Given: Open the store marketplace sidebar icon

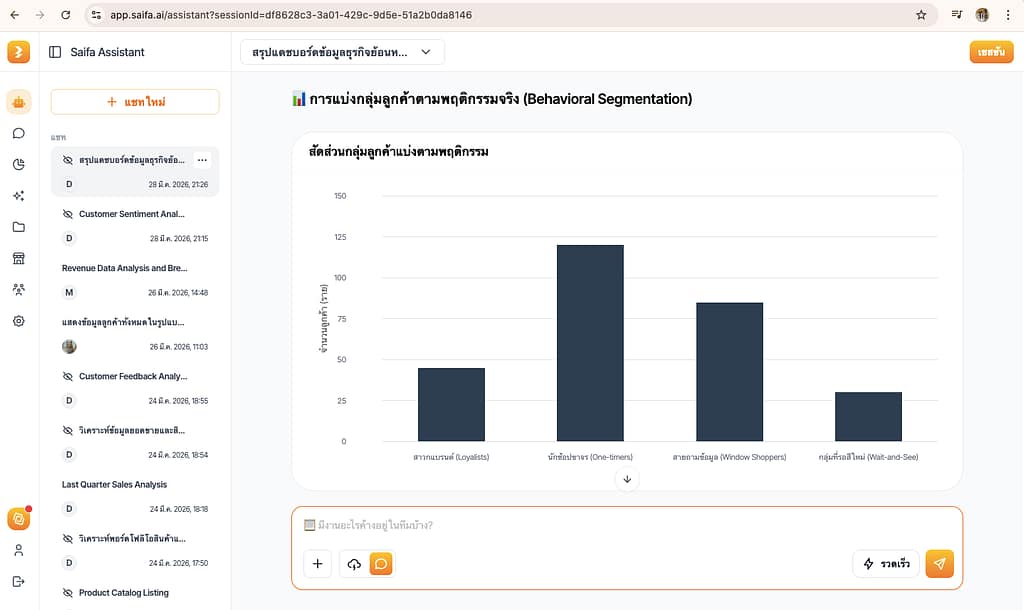Looking at the screenshot, I should point(18,258).
